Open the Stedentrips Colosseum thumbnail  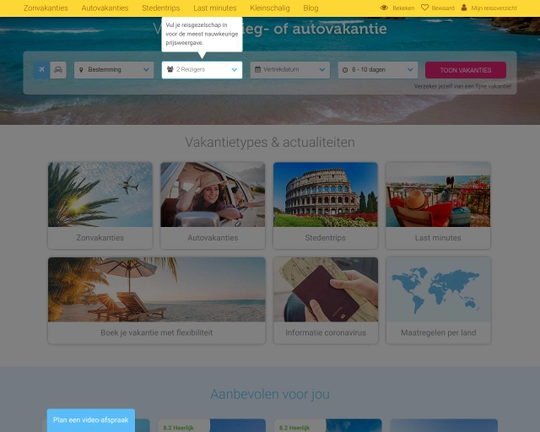[x=325, y=194]
